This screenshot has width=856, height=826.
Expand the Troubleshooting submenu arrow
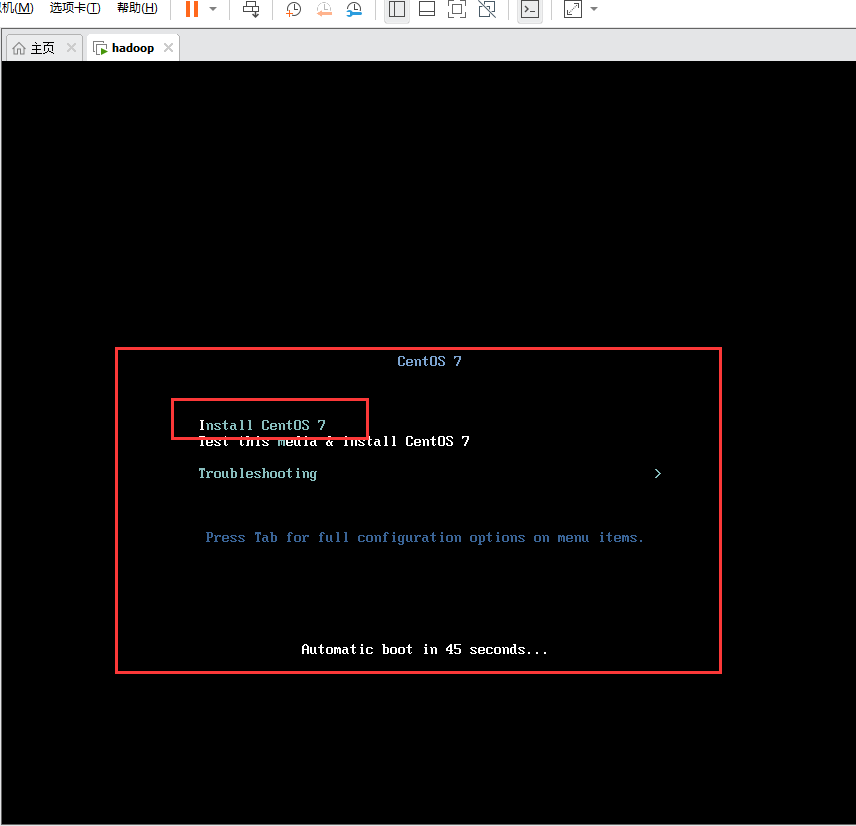[x=658, y=473]
